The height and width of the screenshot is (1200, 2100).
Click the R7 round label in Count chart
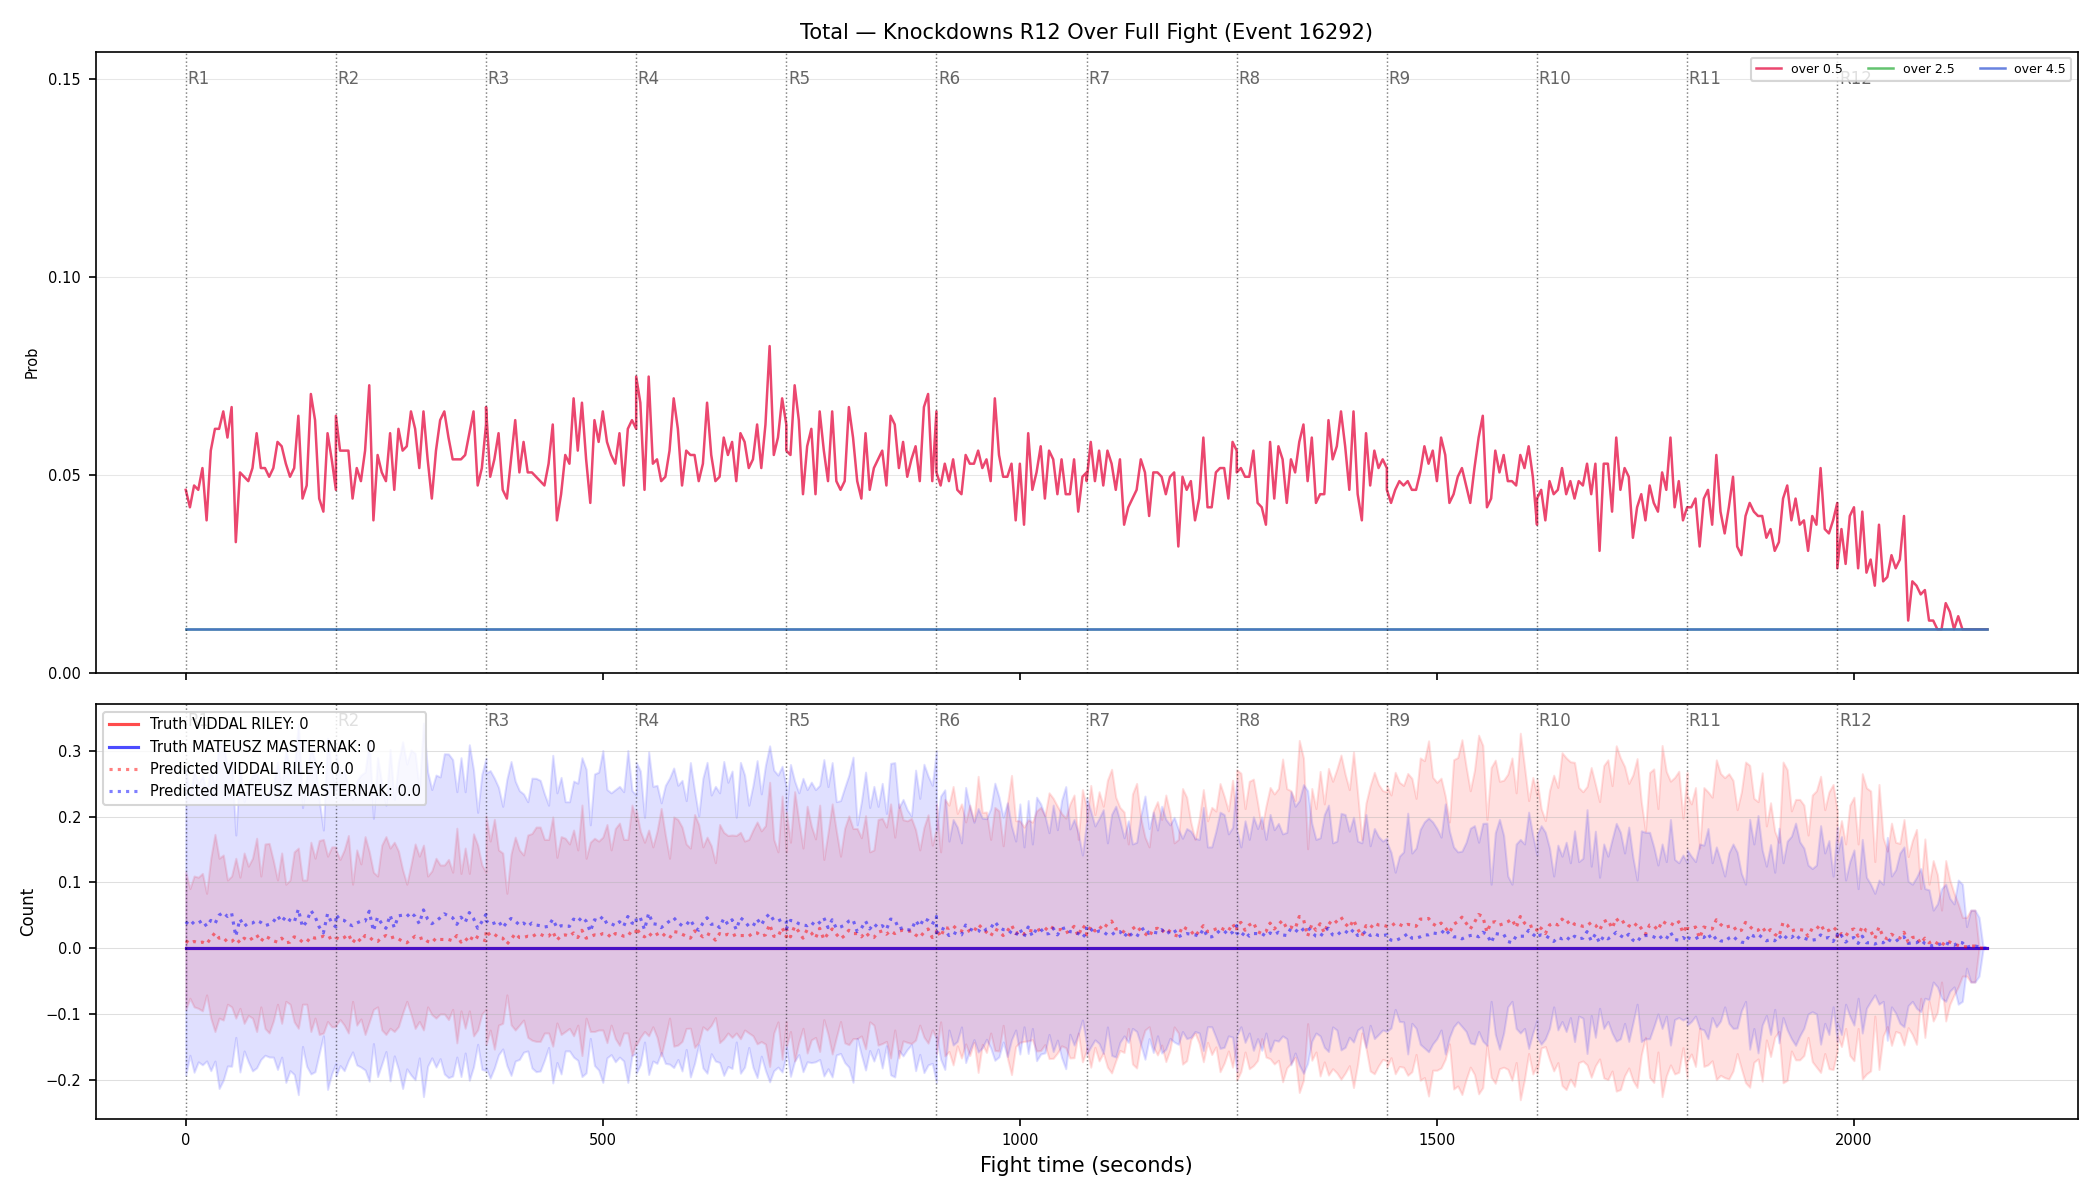point(1099,720)
